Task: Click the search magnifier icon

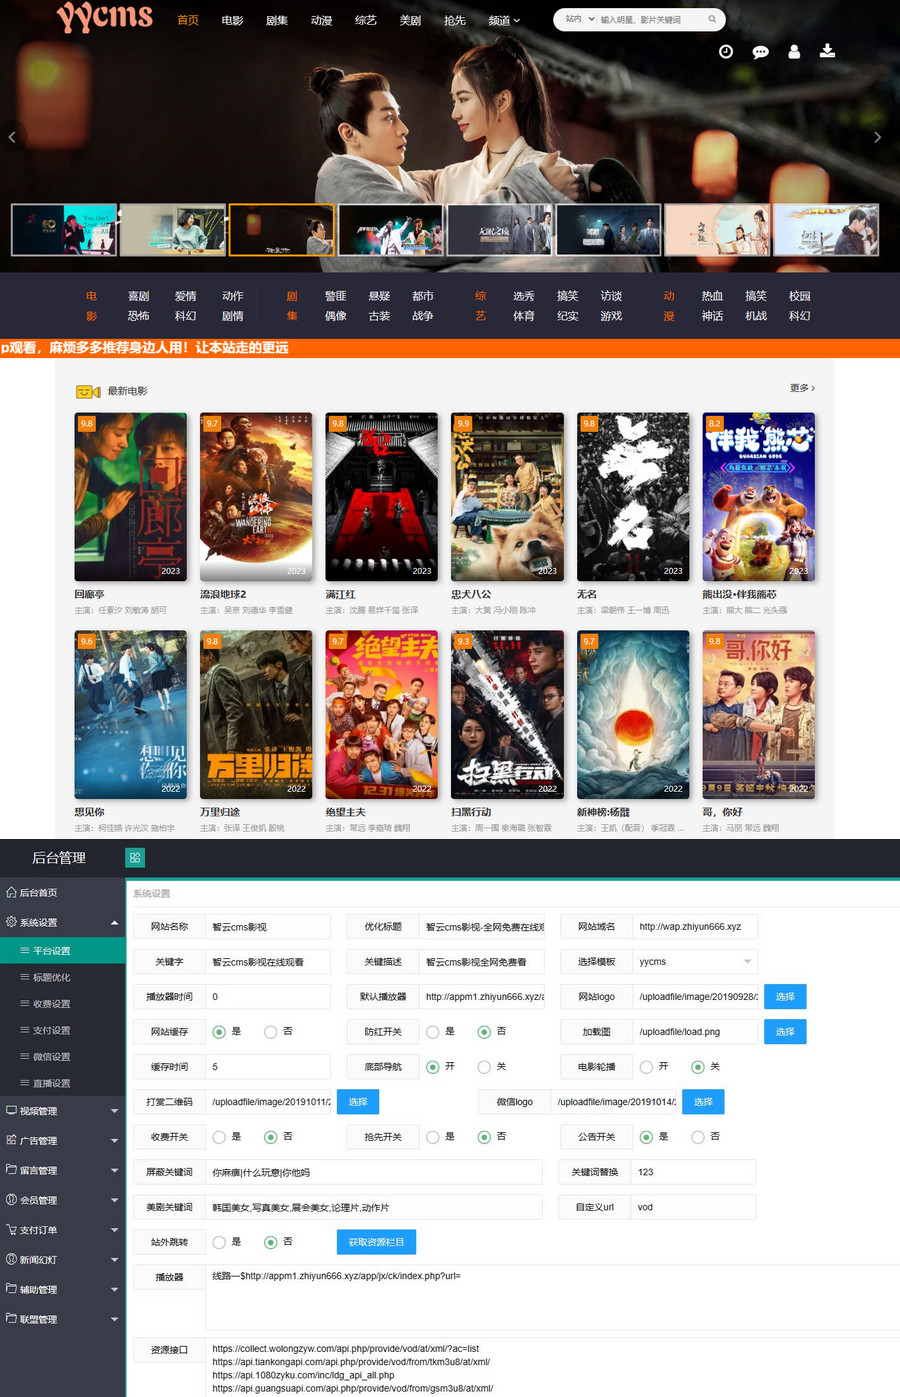Action: pos(712,19)
